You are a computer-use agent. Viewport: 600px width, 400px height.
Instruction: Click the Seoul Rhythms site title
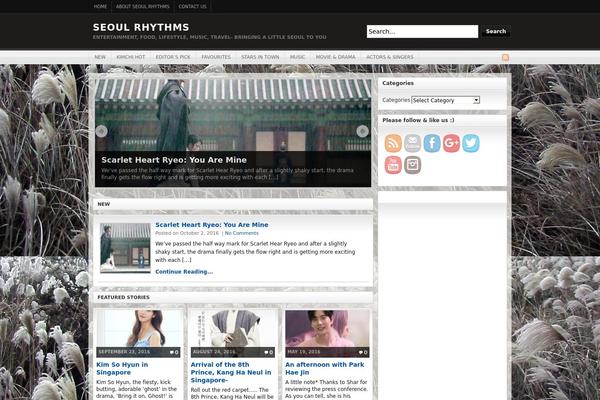click(141, 27)
